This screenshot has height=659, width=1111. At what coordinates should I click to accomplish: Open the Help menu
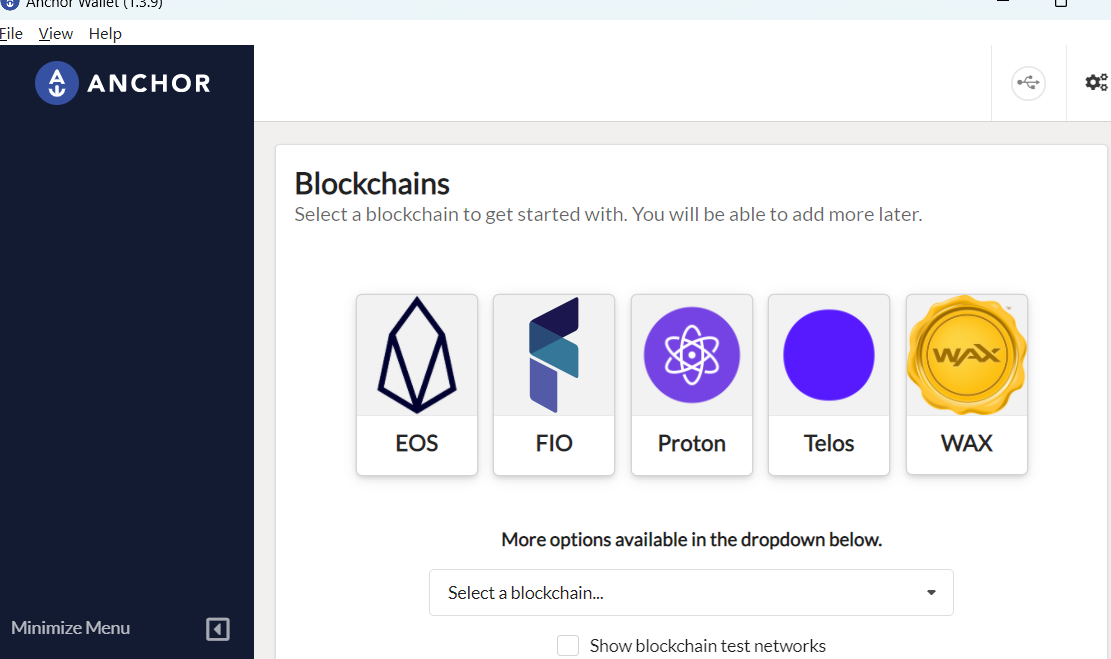(x=105, y=33)
